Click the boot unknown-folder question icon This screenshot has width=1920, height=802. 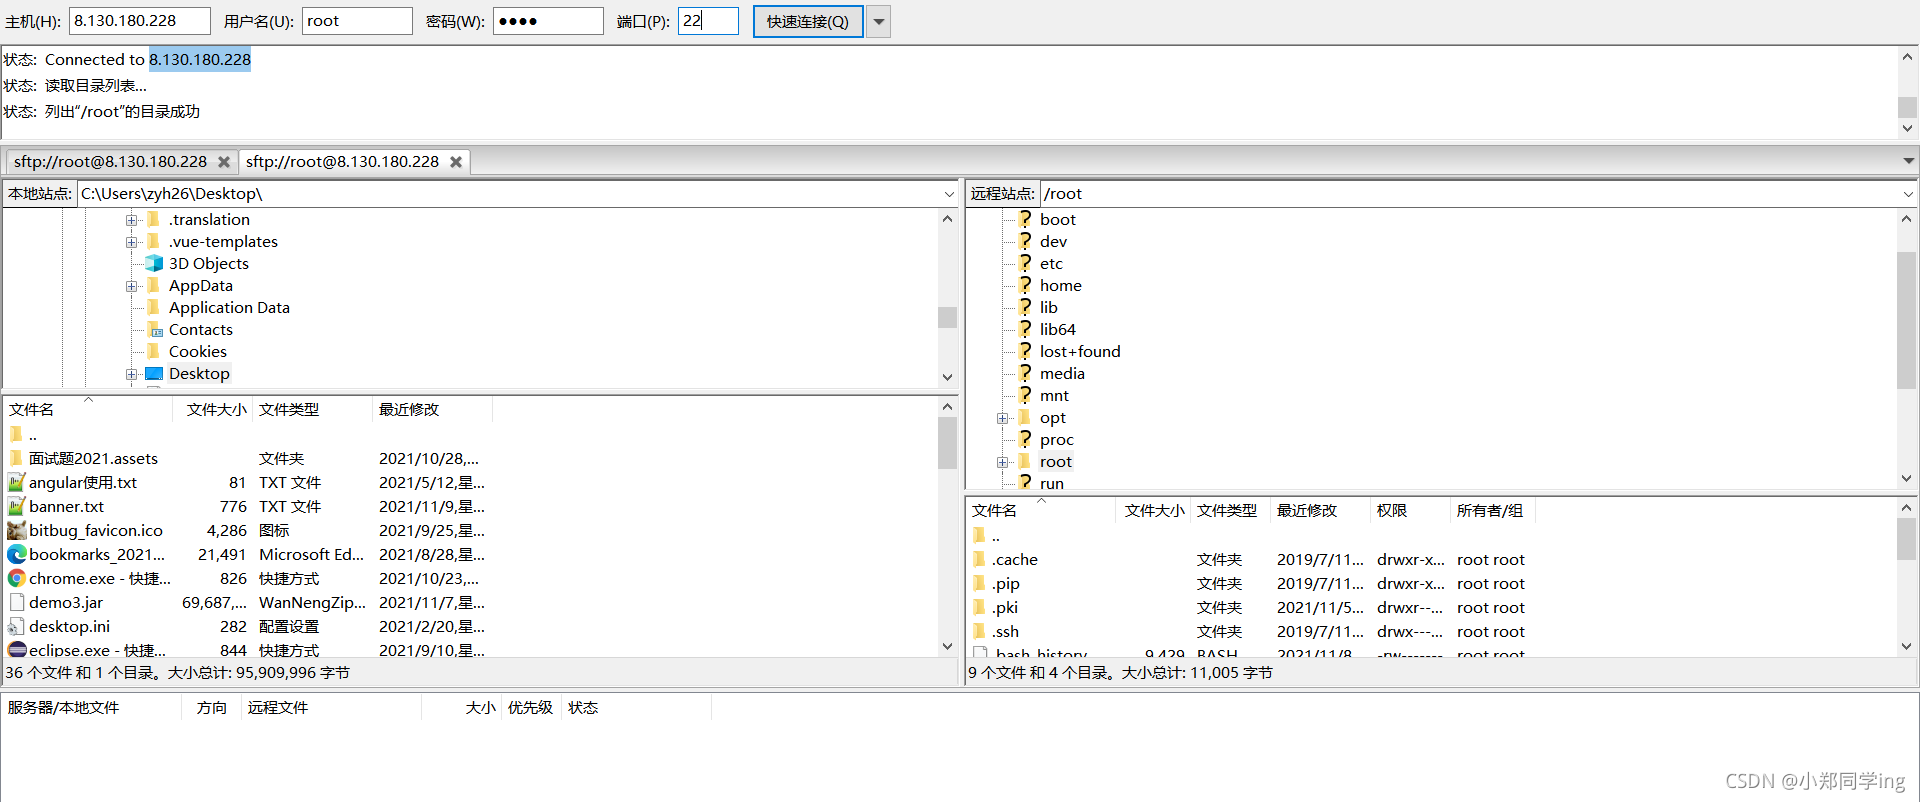pyautogui.click(x=1025, y=219)
